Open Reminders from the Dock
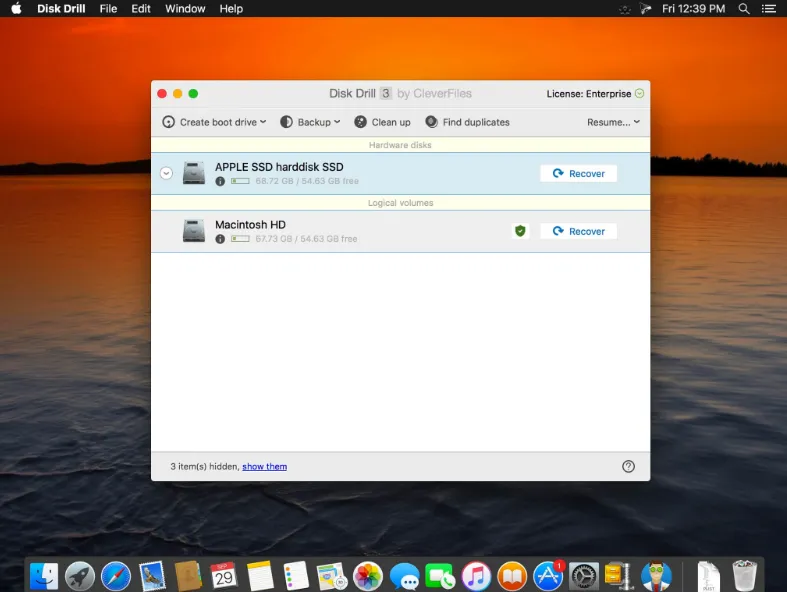787x592 pixels. 296,575
